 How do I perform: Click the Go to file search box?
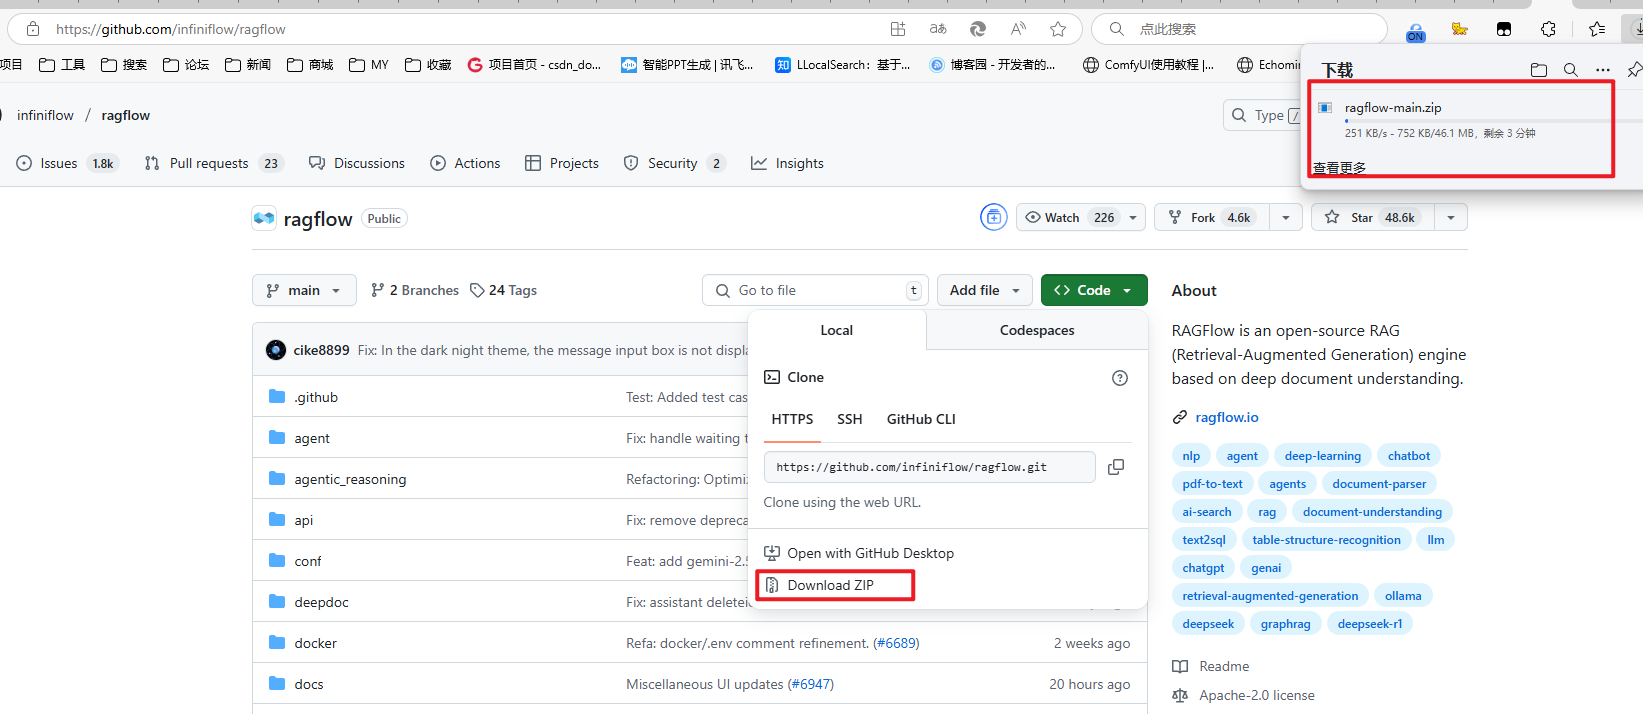815,290
